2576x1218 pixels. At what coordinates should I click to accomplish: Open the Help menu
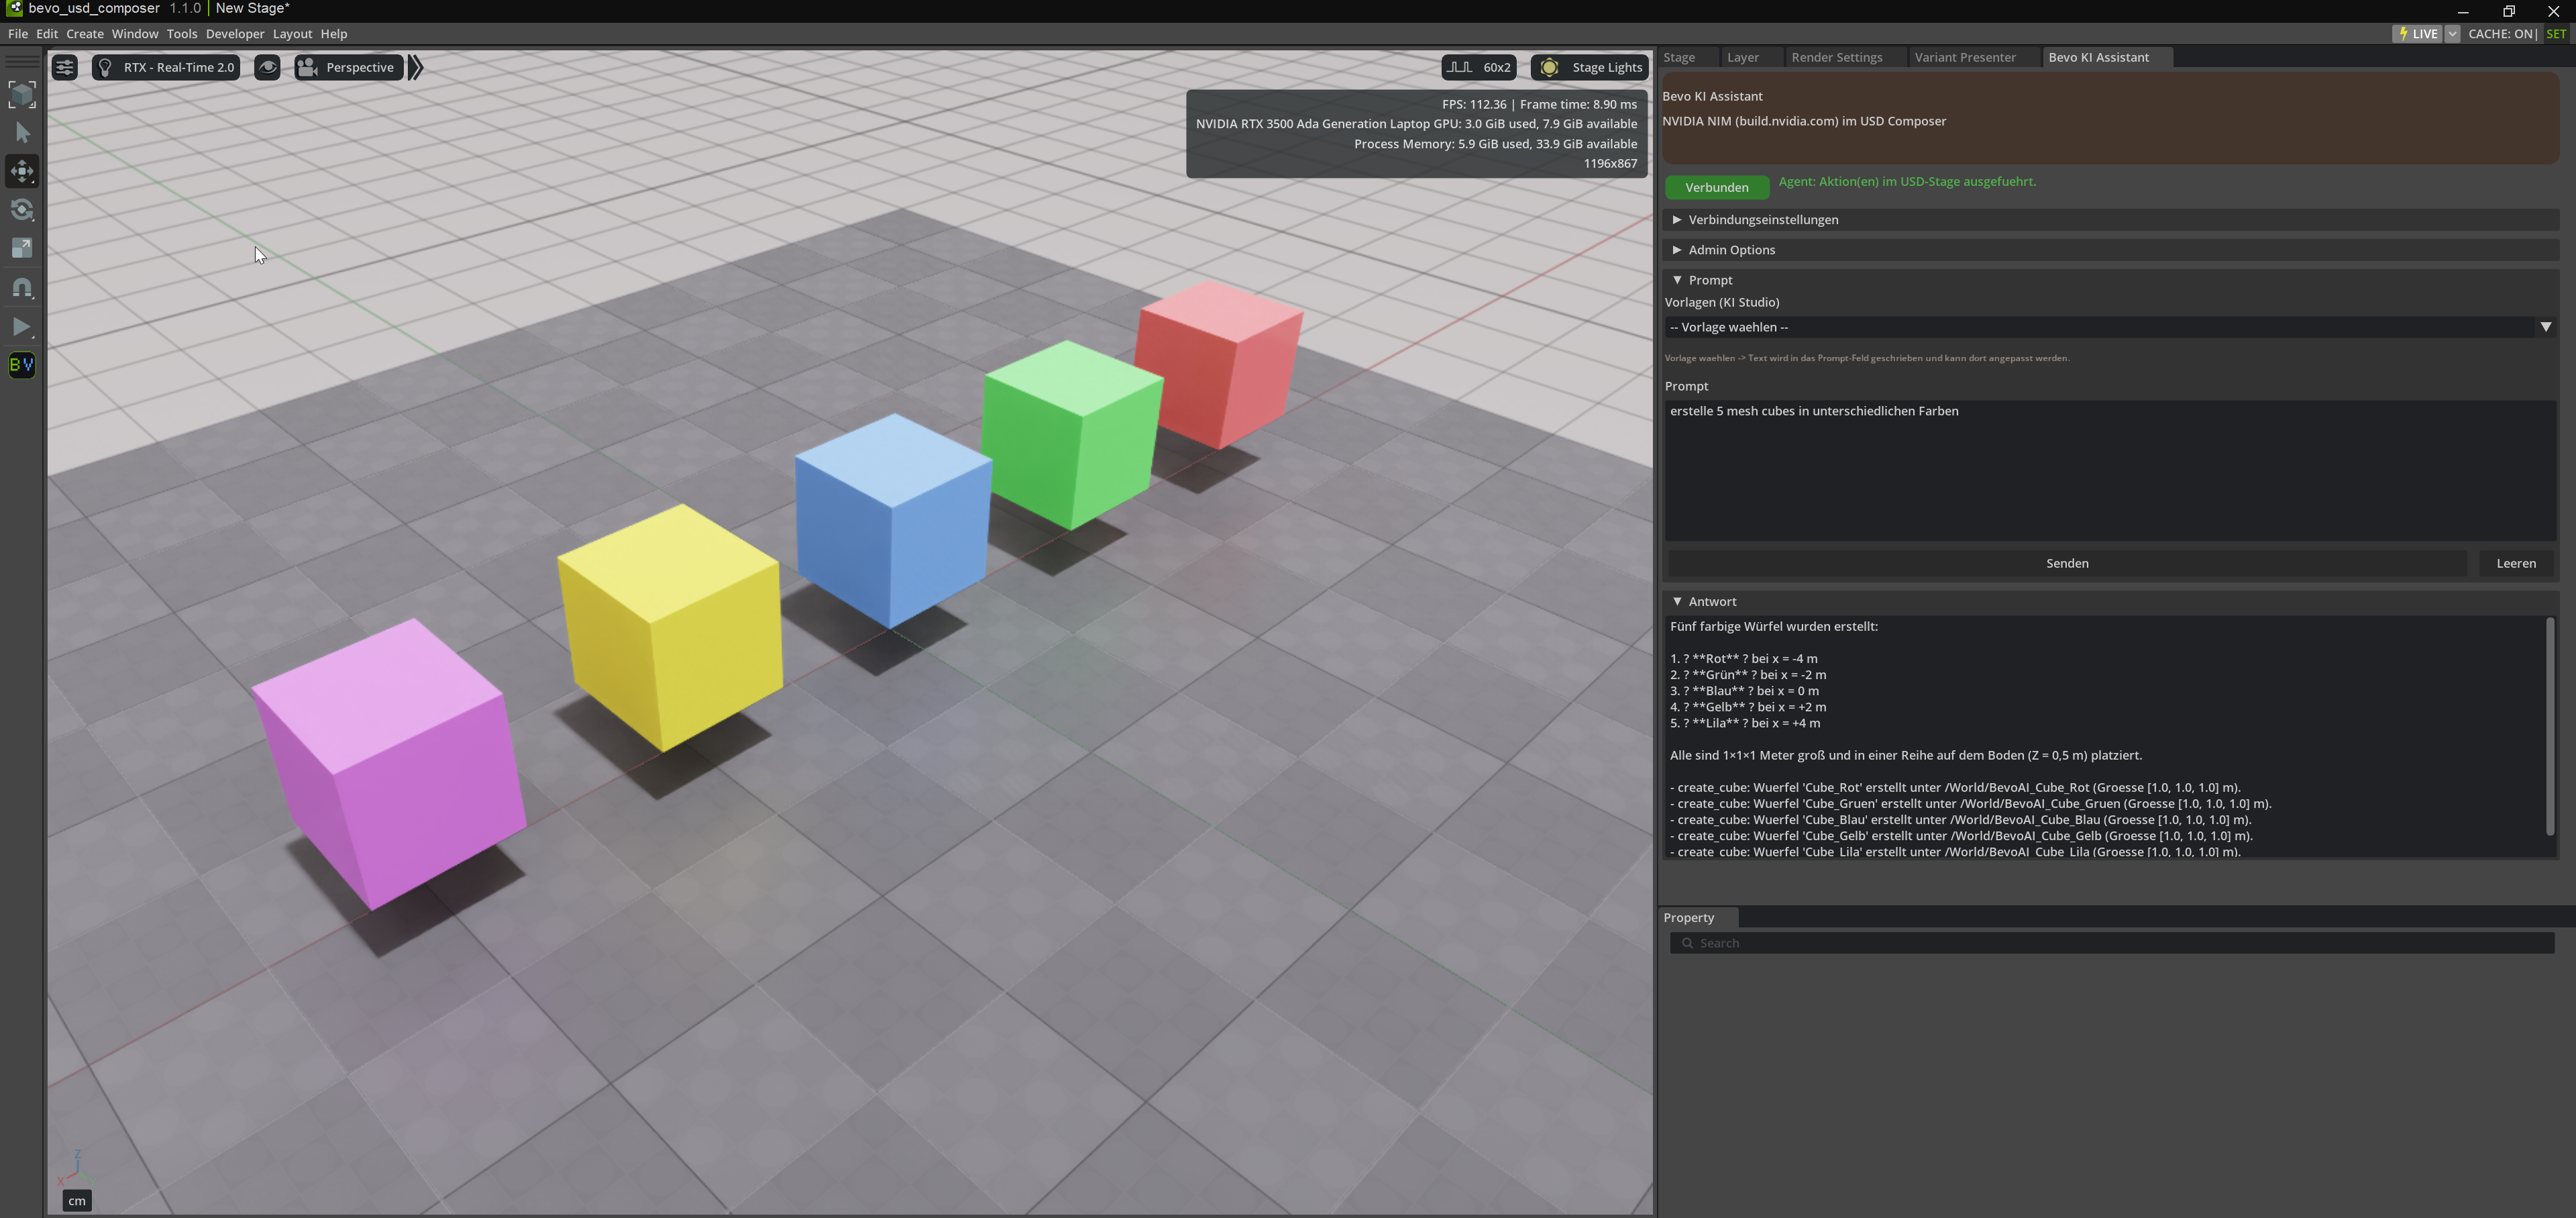(x=334, y=33)
